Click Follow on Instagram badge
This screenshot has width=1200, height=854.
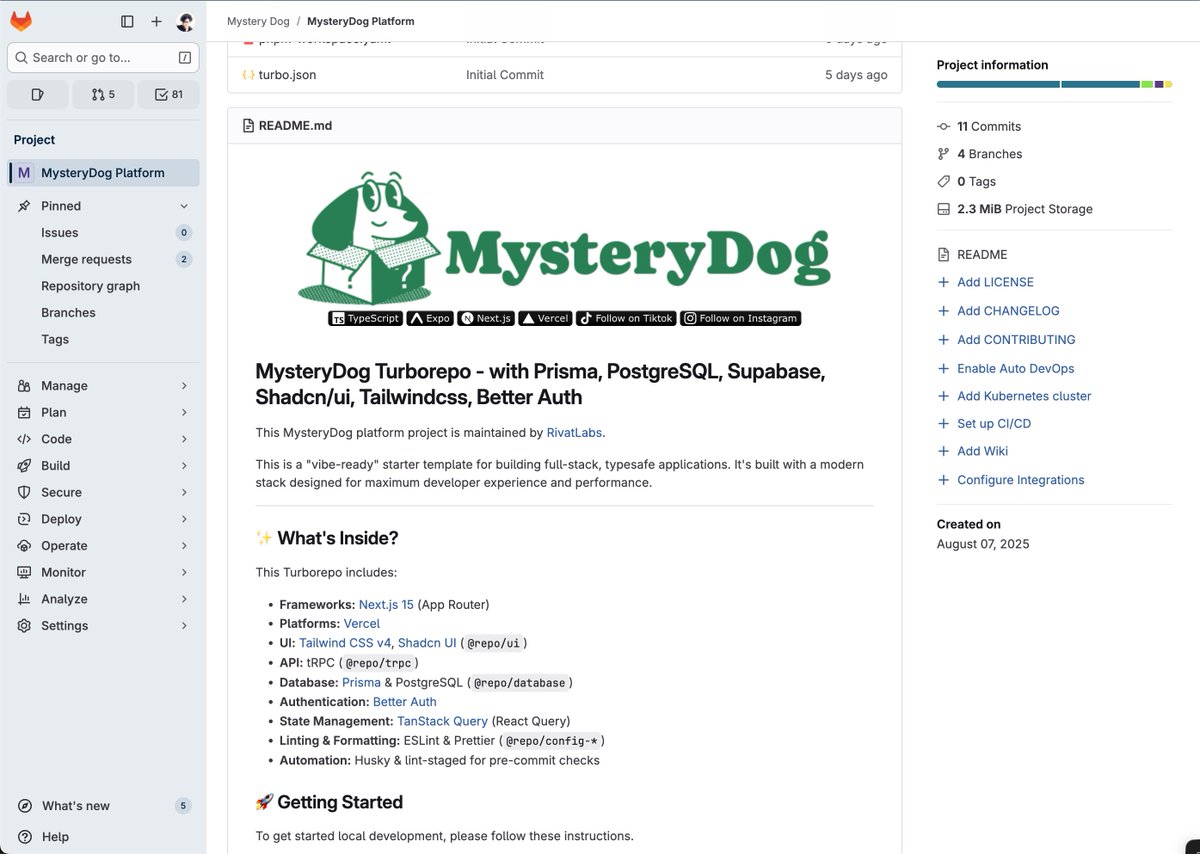tap(740, 318)
